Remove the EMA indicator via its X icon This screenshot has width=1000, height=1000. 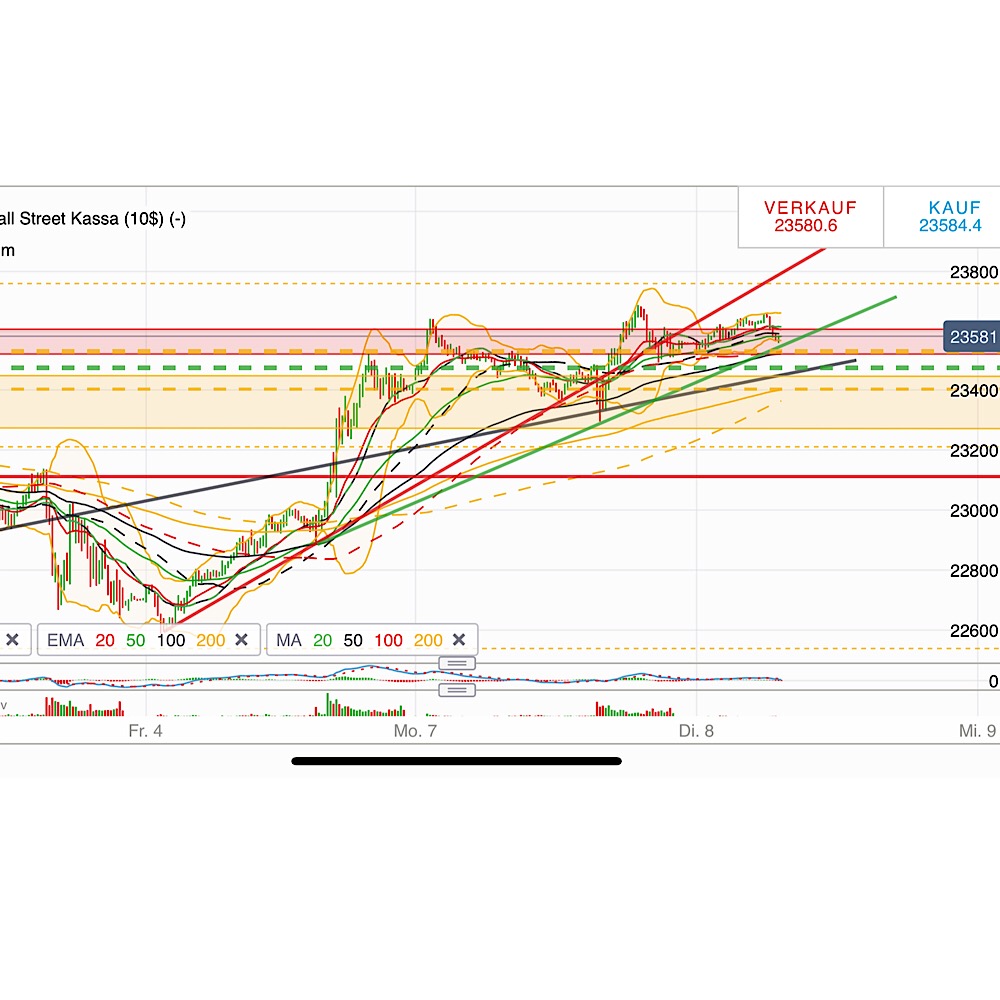pyautogui.click(x=243, y=640)
